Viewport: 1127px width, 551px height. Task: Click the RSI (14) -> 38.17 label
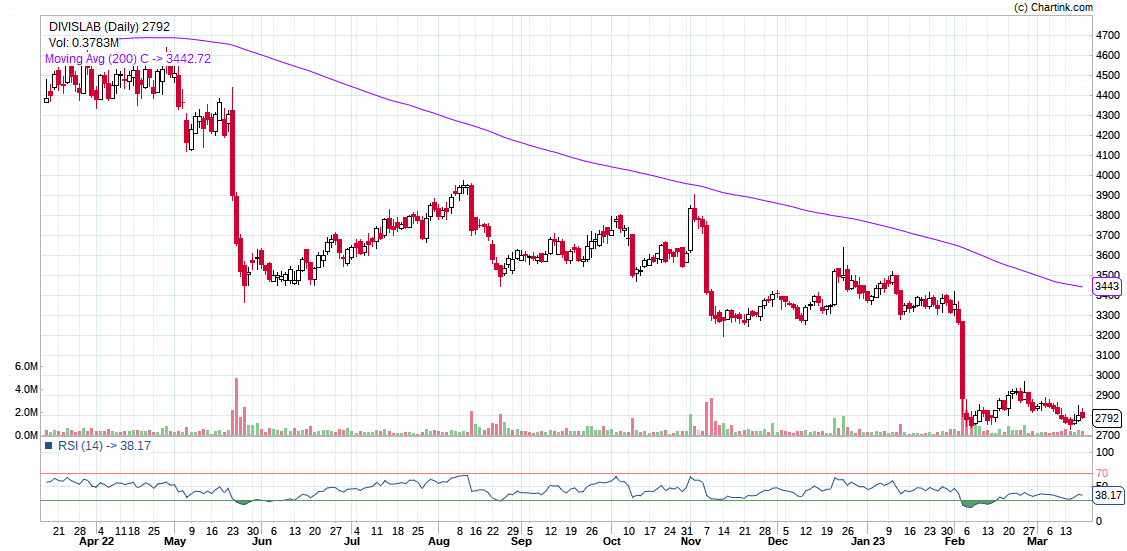point(104,445)
